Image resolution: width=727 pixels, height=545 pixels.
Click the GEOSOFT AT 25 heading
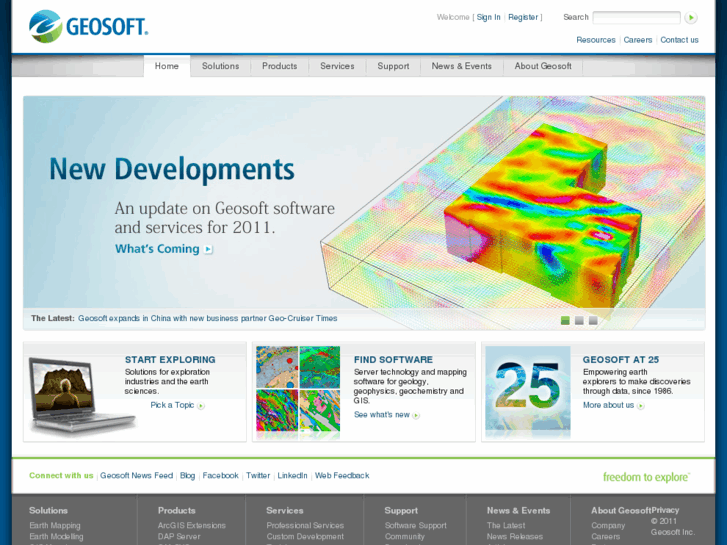pyautogui.click(x=621, y=359)
